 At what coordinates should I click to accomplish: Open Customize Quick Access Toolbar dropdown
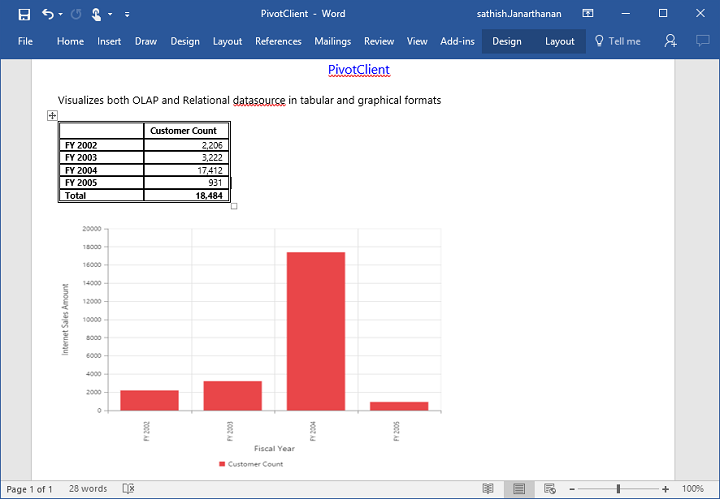click(x=127, y=15)
